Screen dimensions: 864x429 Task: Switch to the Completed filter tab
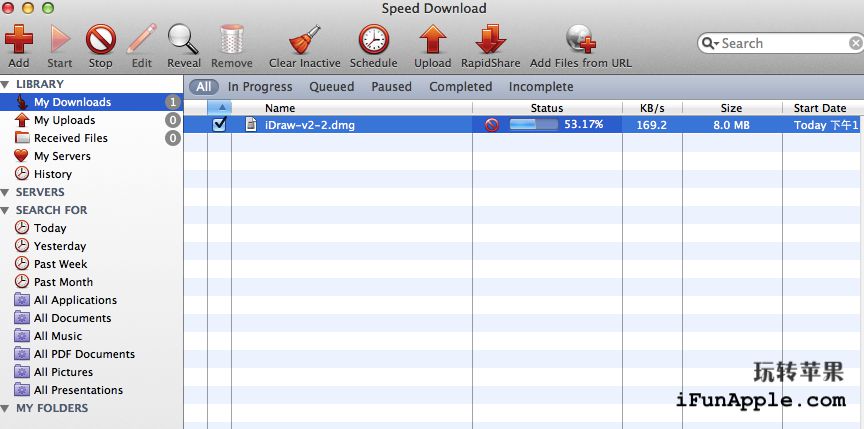click(461, 87)
